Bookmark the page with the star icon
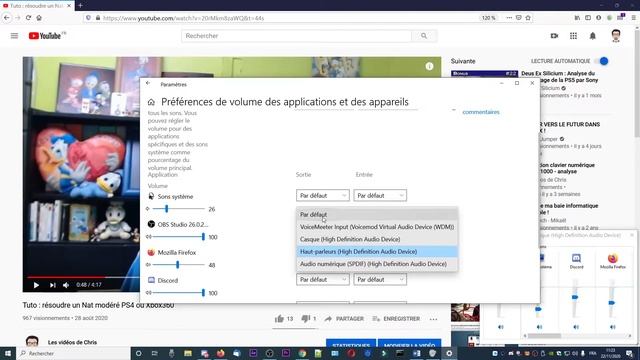The height and width of the screenshot is (360, 640). pyautogui.click(x=528, y=18)
